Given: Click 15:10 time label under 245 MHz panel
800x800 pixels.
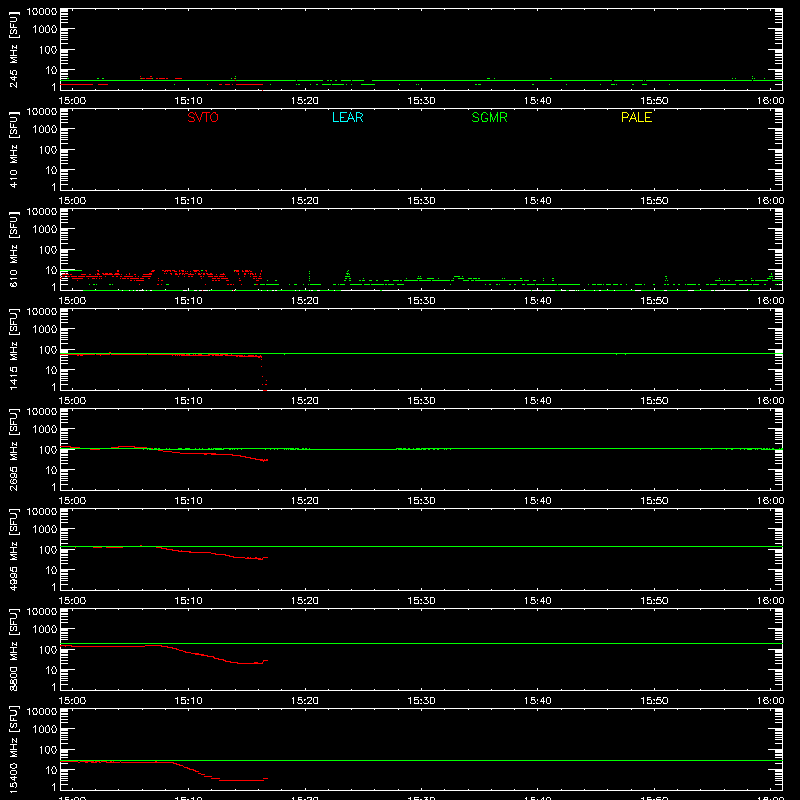Looking at the screenshot, I should [188, 101].
